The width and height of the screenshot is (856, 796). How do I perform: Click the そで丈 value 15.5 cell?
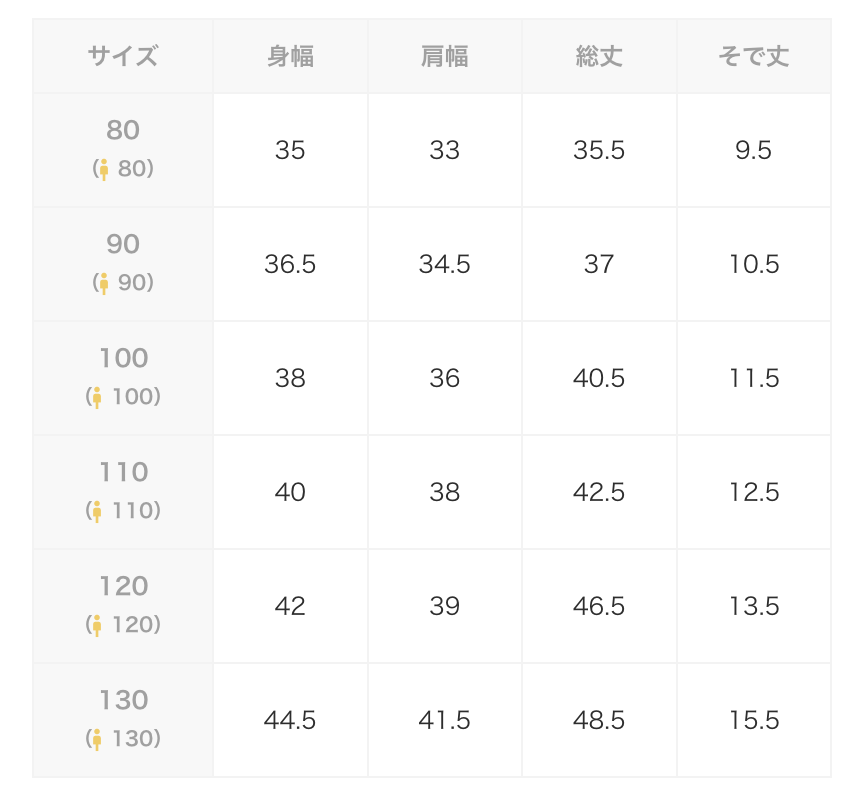coord(753,720)
